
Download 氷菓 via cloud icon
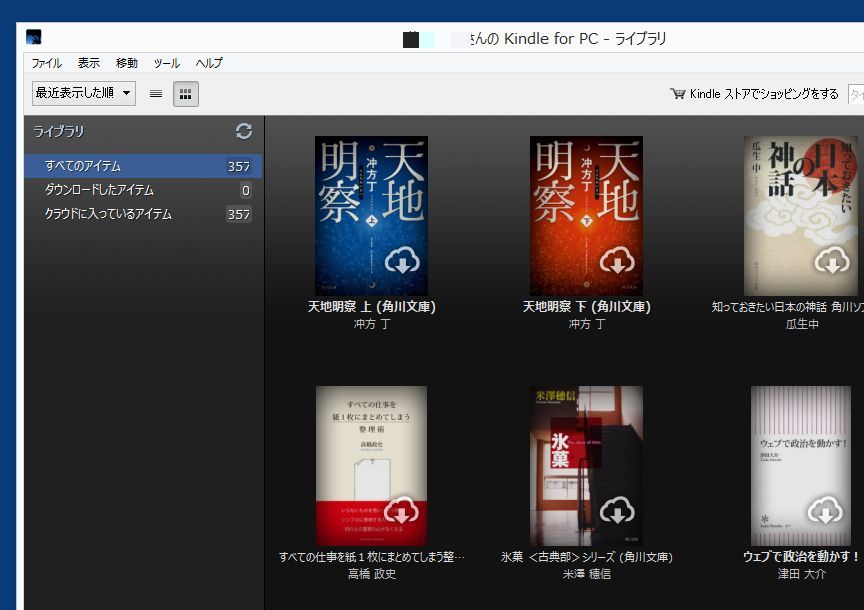tap(617, 510)
